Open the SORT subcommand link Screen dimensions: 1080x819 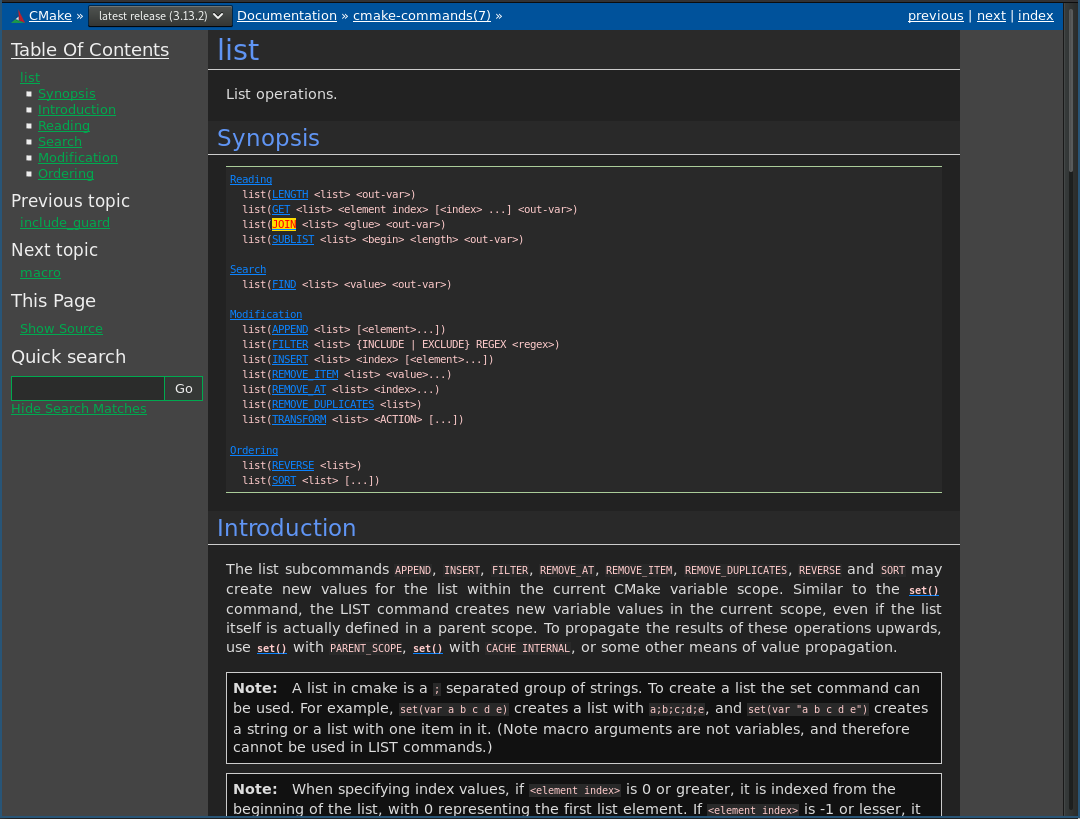point(284,481)
